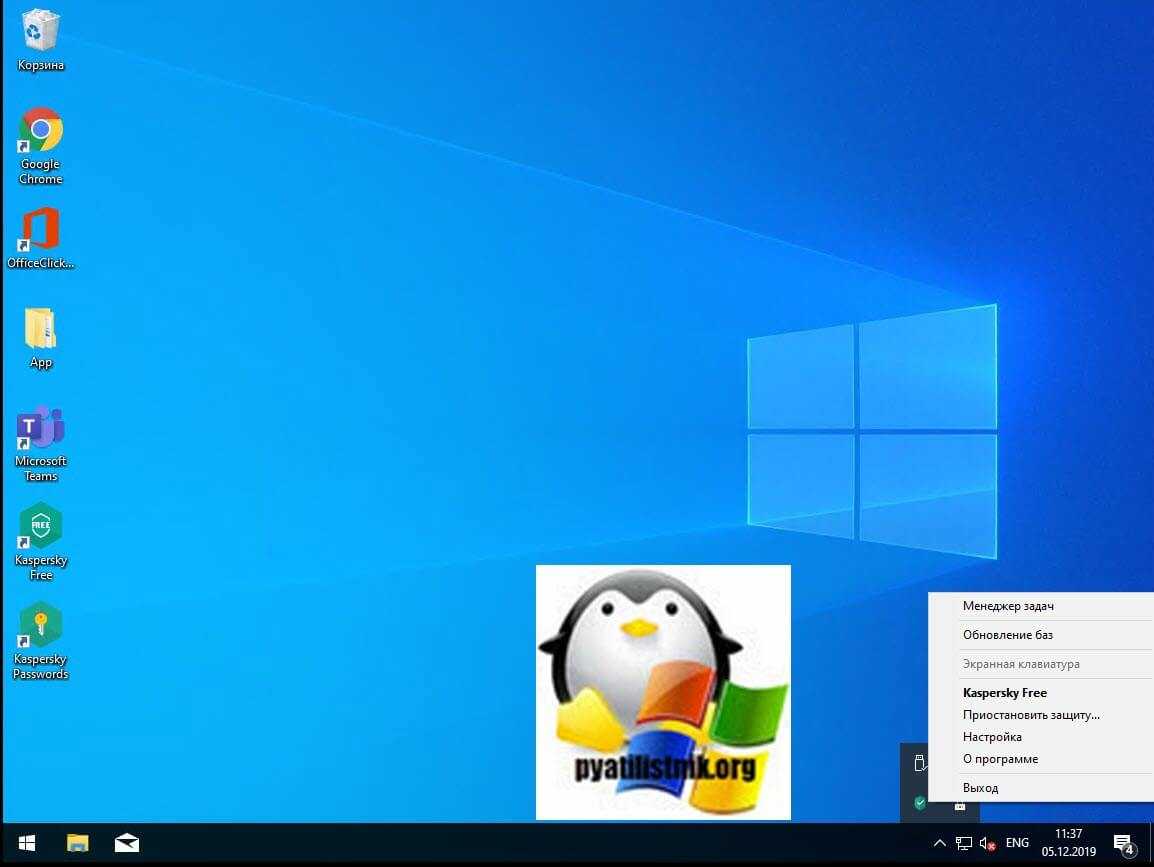
Task: Open the Mail app on taskbar
Action: point(127,843)
